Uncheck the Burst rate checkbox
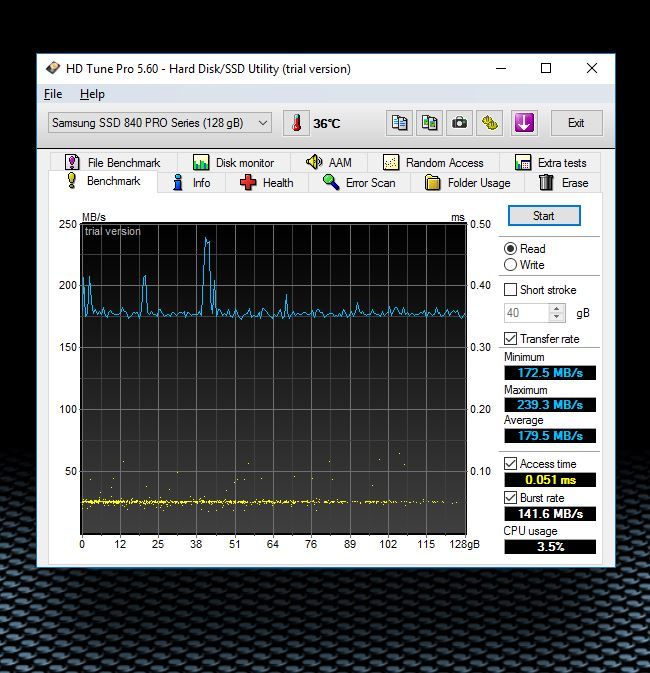650x673 pixels. pos(510,498)
